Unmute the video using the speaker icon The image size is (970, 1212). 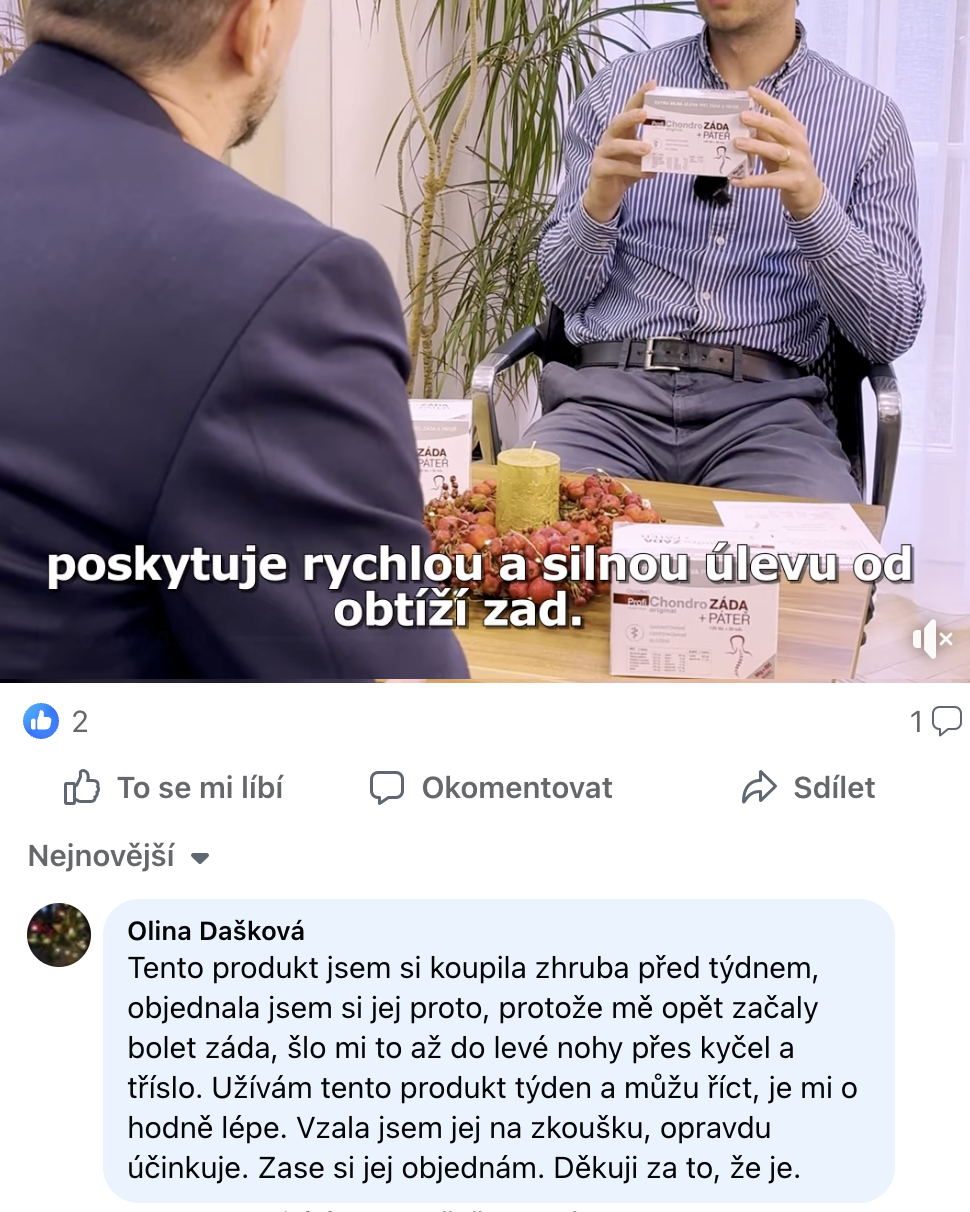point(932,638)
